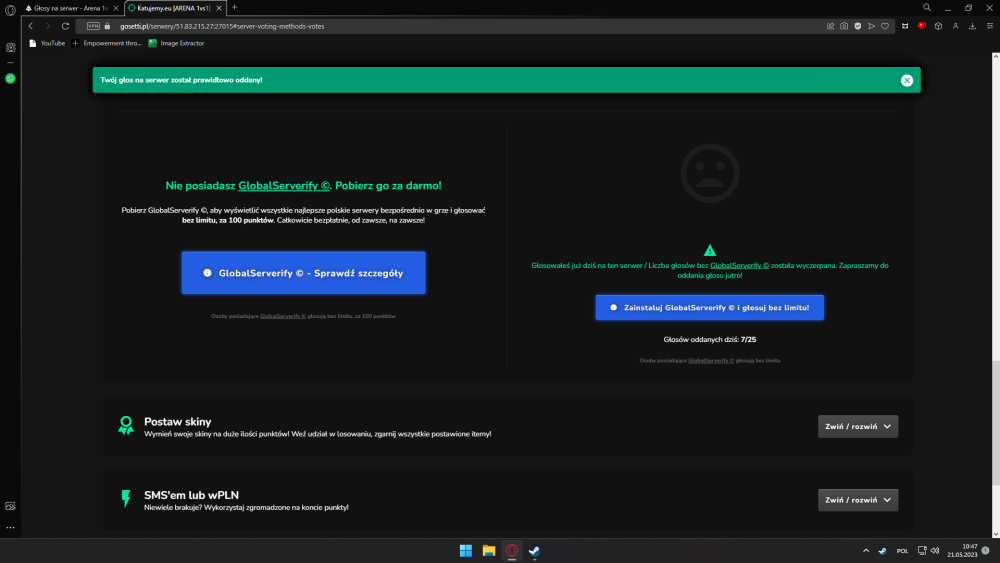Reload the current page
The image size is (1000, 563).
coord(65,26)
